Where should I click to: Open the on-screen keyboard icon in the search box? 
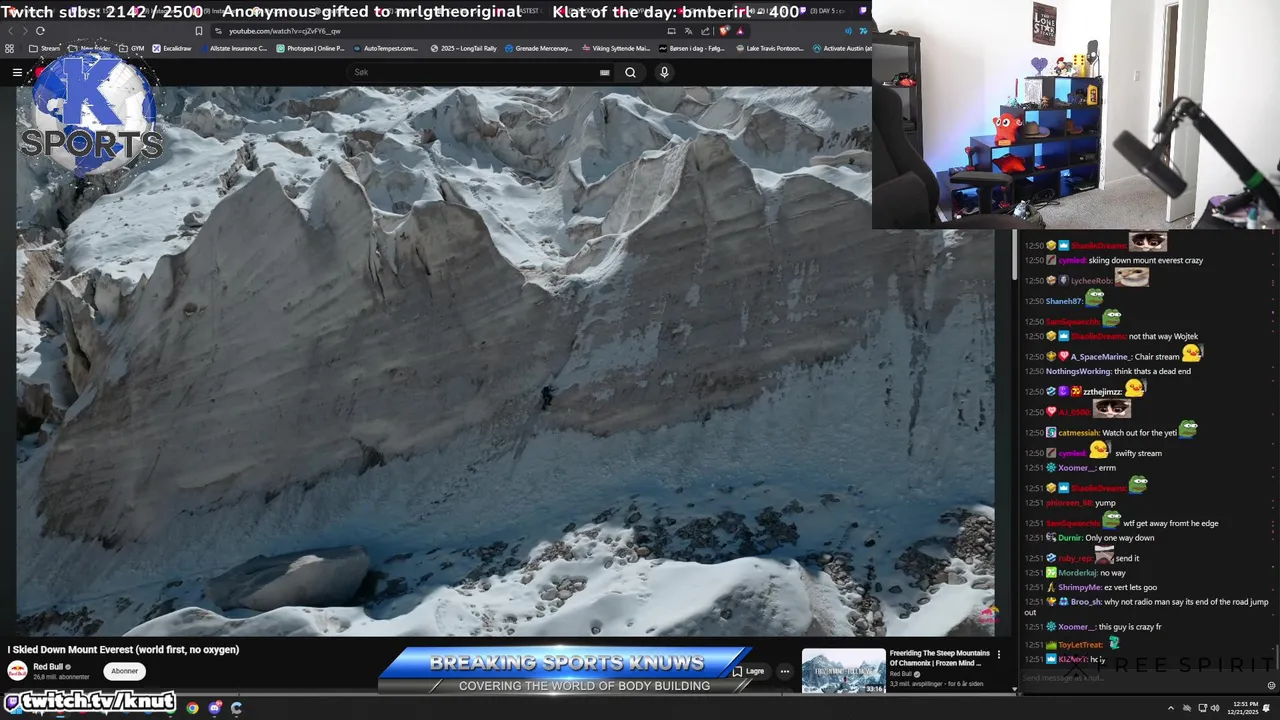point(604,72)
